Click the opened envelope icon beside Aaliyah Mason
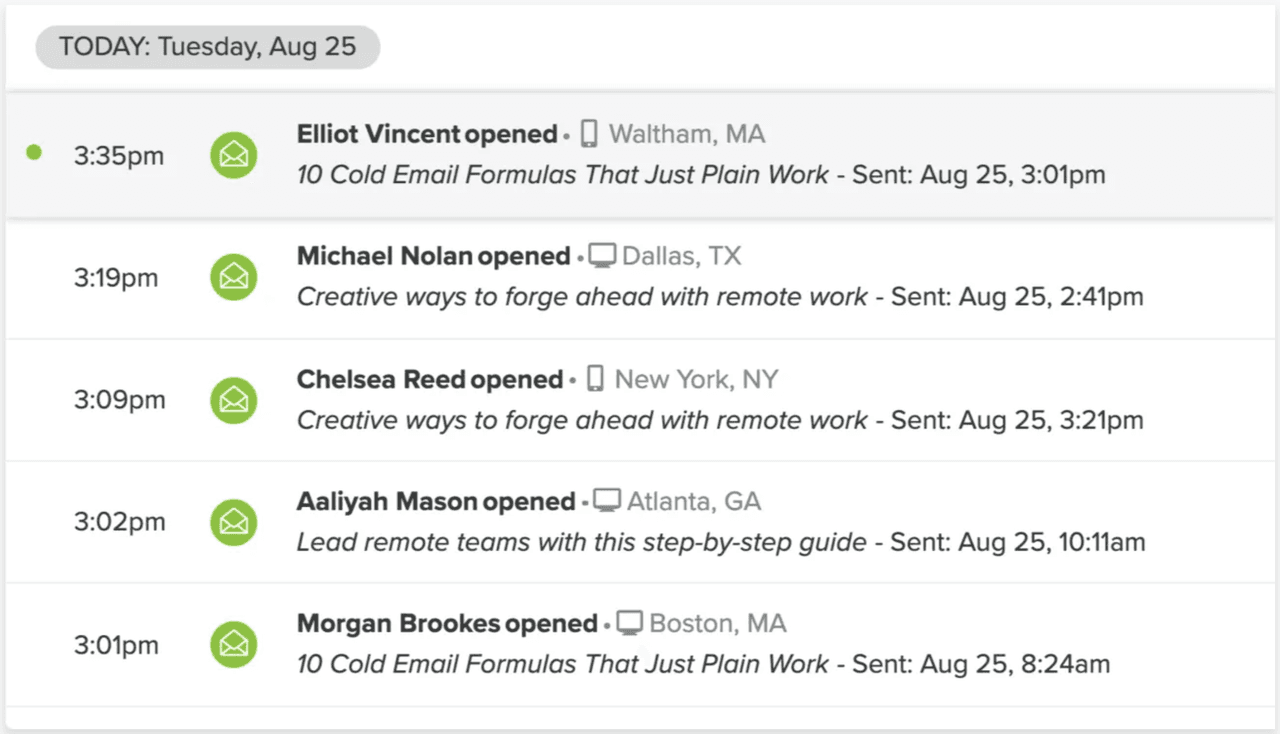Screen dimensions: 1280x734 coord(233,521)
